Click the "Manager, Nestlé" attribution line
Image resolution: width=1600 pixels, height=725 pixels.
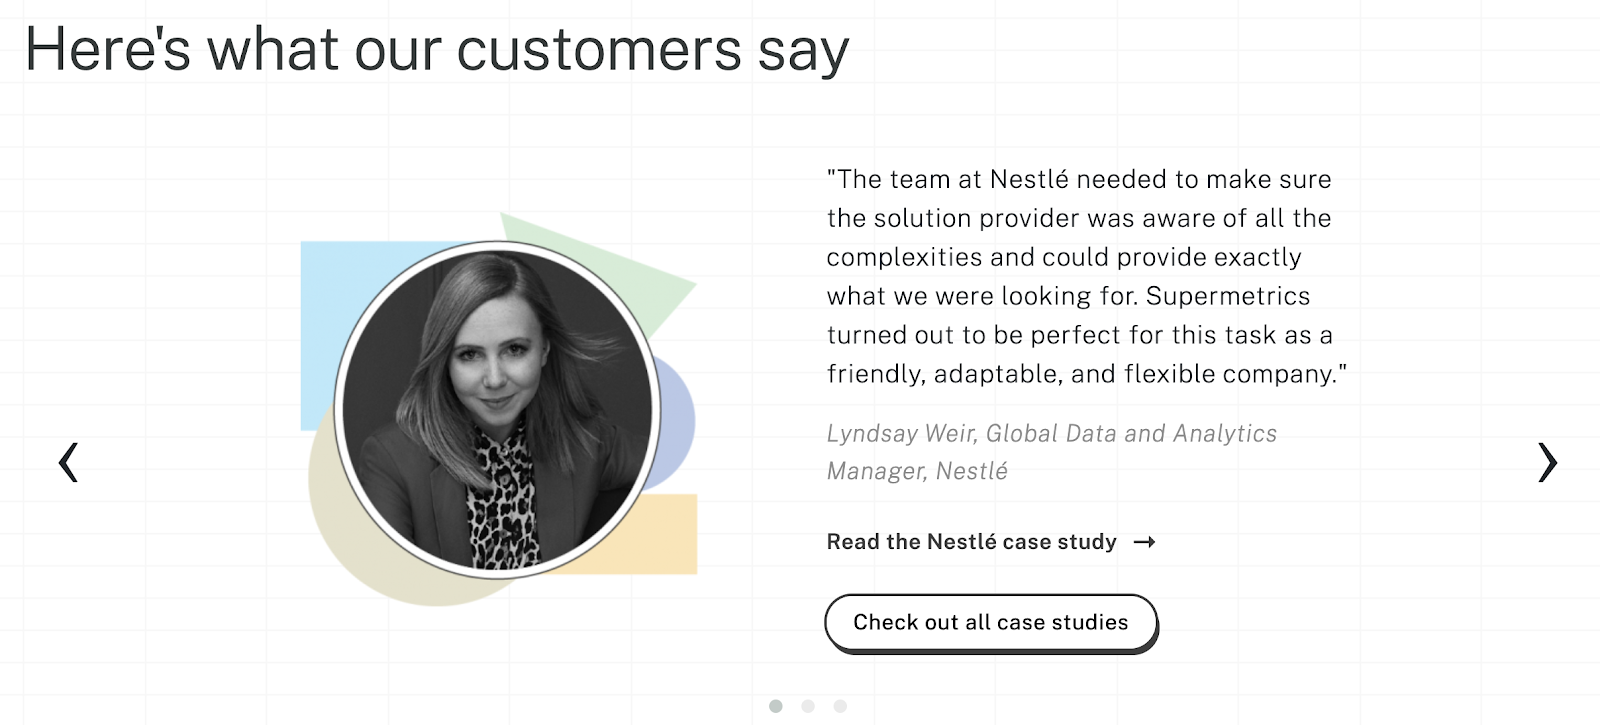917,471
